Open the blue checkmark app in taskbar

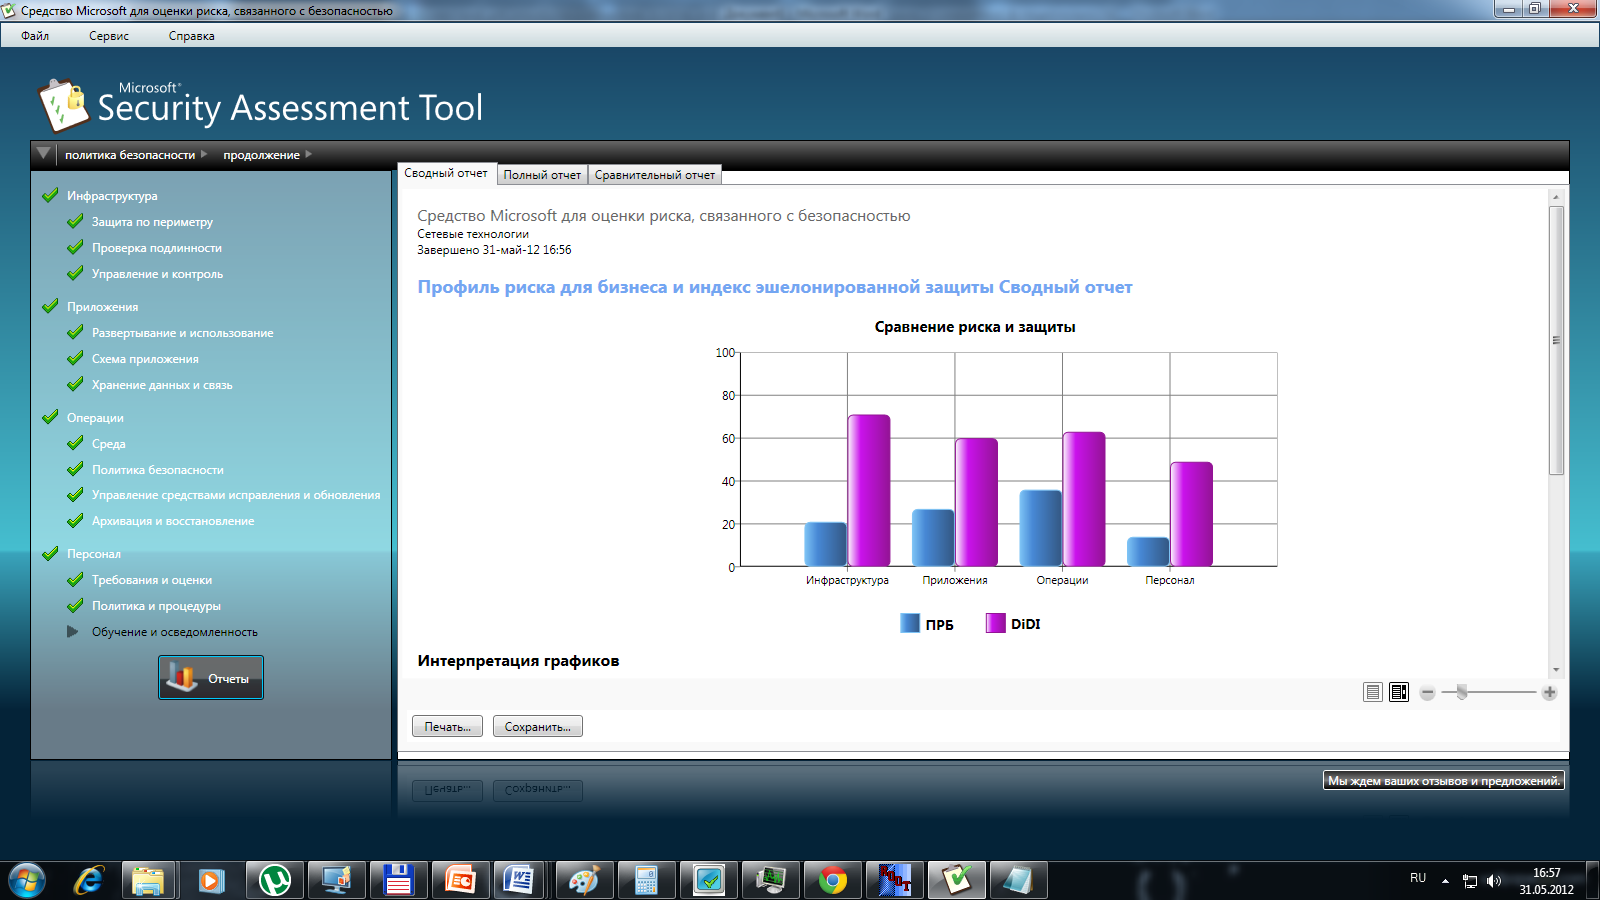click(x=708, y=880)
